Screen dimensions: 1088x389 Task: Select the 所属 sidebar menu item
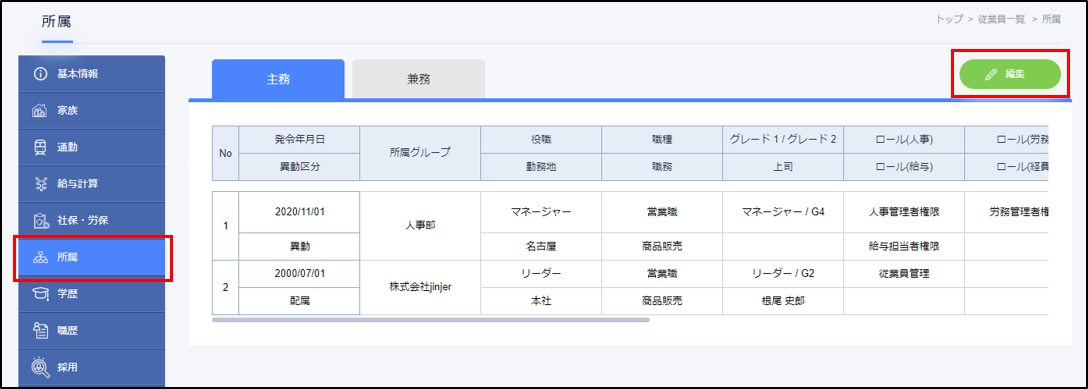point(92,257)
